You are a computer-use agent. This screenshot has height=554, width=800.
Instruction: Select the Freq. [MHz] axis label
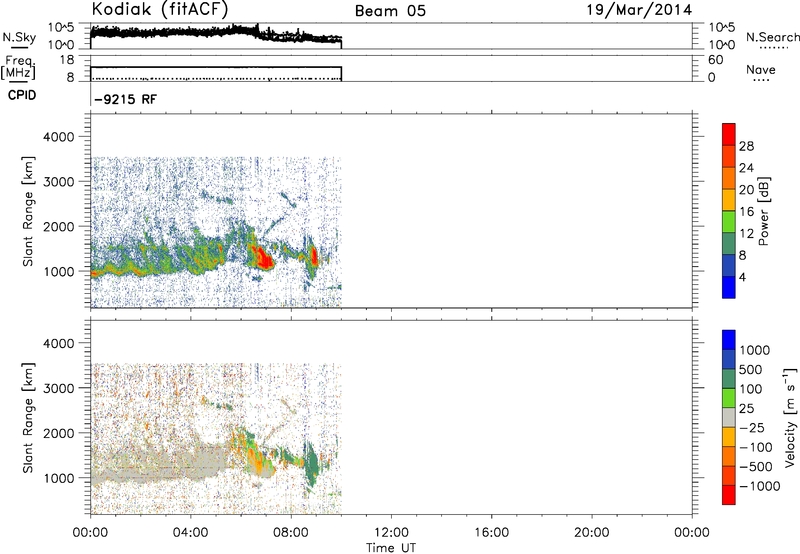pyautogui.click(x=20, y=68)
